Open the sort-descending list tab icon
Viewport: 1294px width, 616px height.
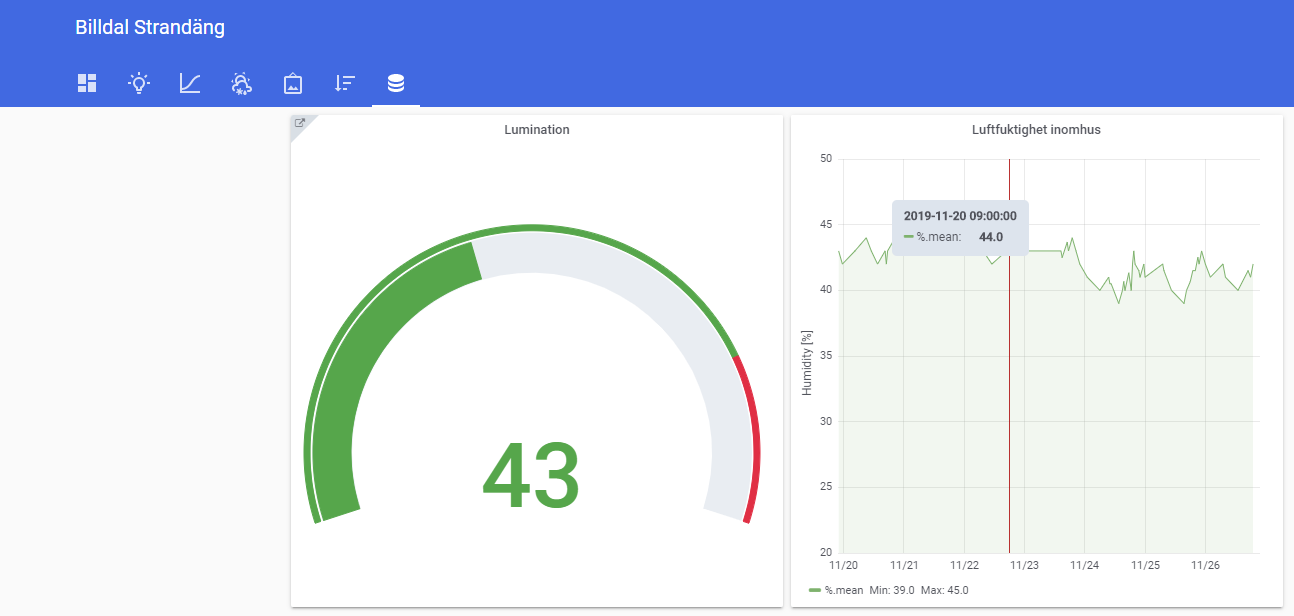coord(344,83)
